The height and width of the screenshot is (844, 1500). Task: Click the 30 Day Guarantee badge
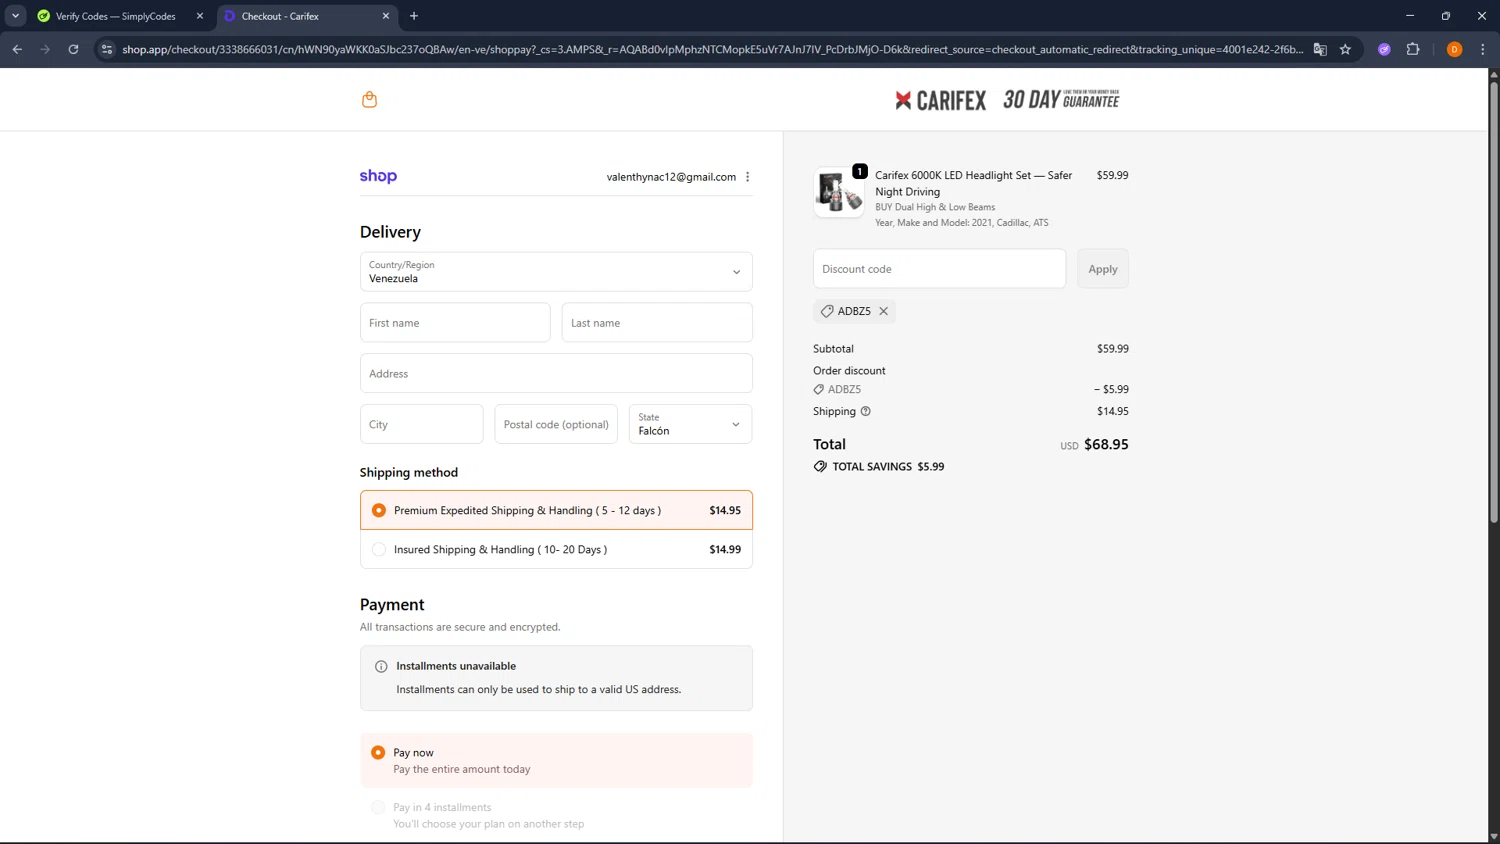click(1061, 100)
